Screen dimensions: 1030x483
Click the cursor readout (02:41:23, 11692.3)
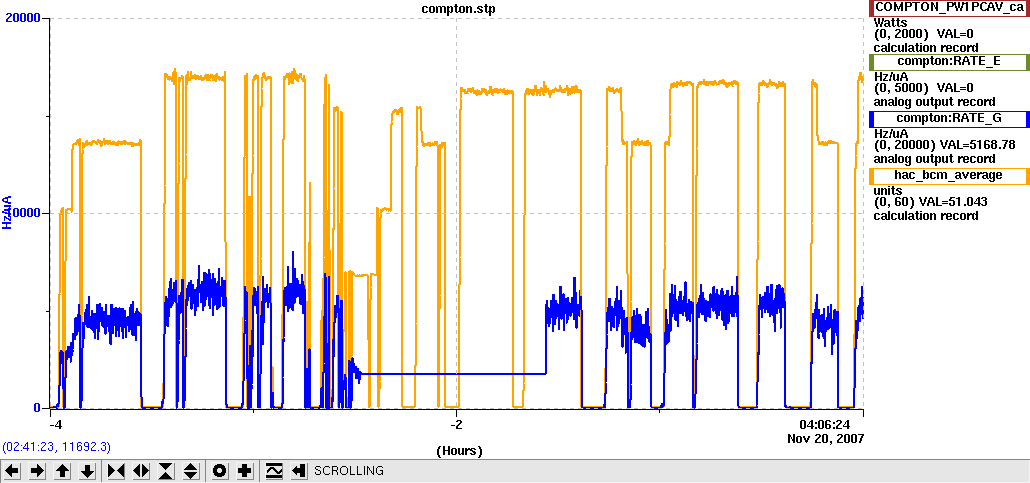56,447
